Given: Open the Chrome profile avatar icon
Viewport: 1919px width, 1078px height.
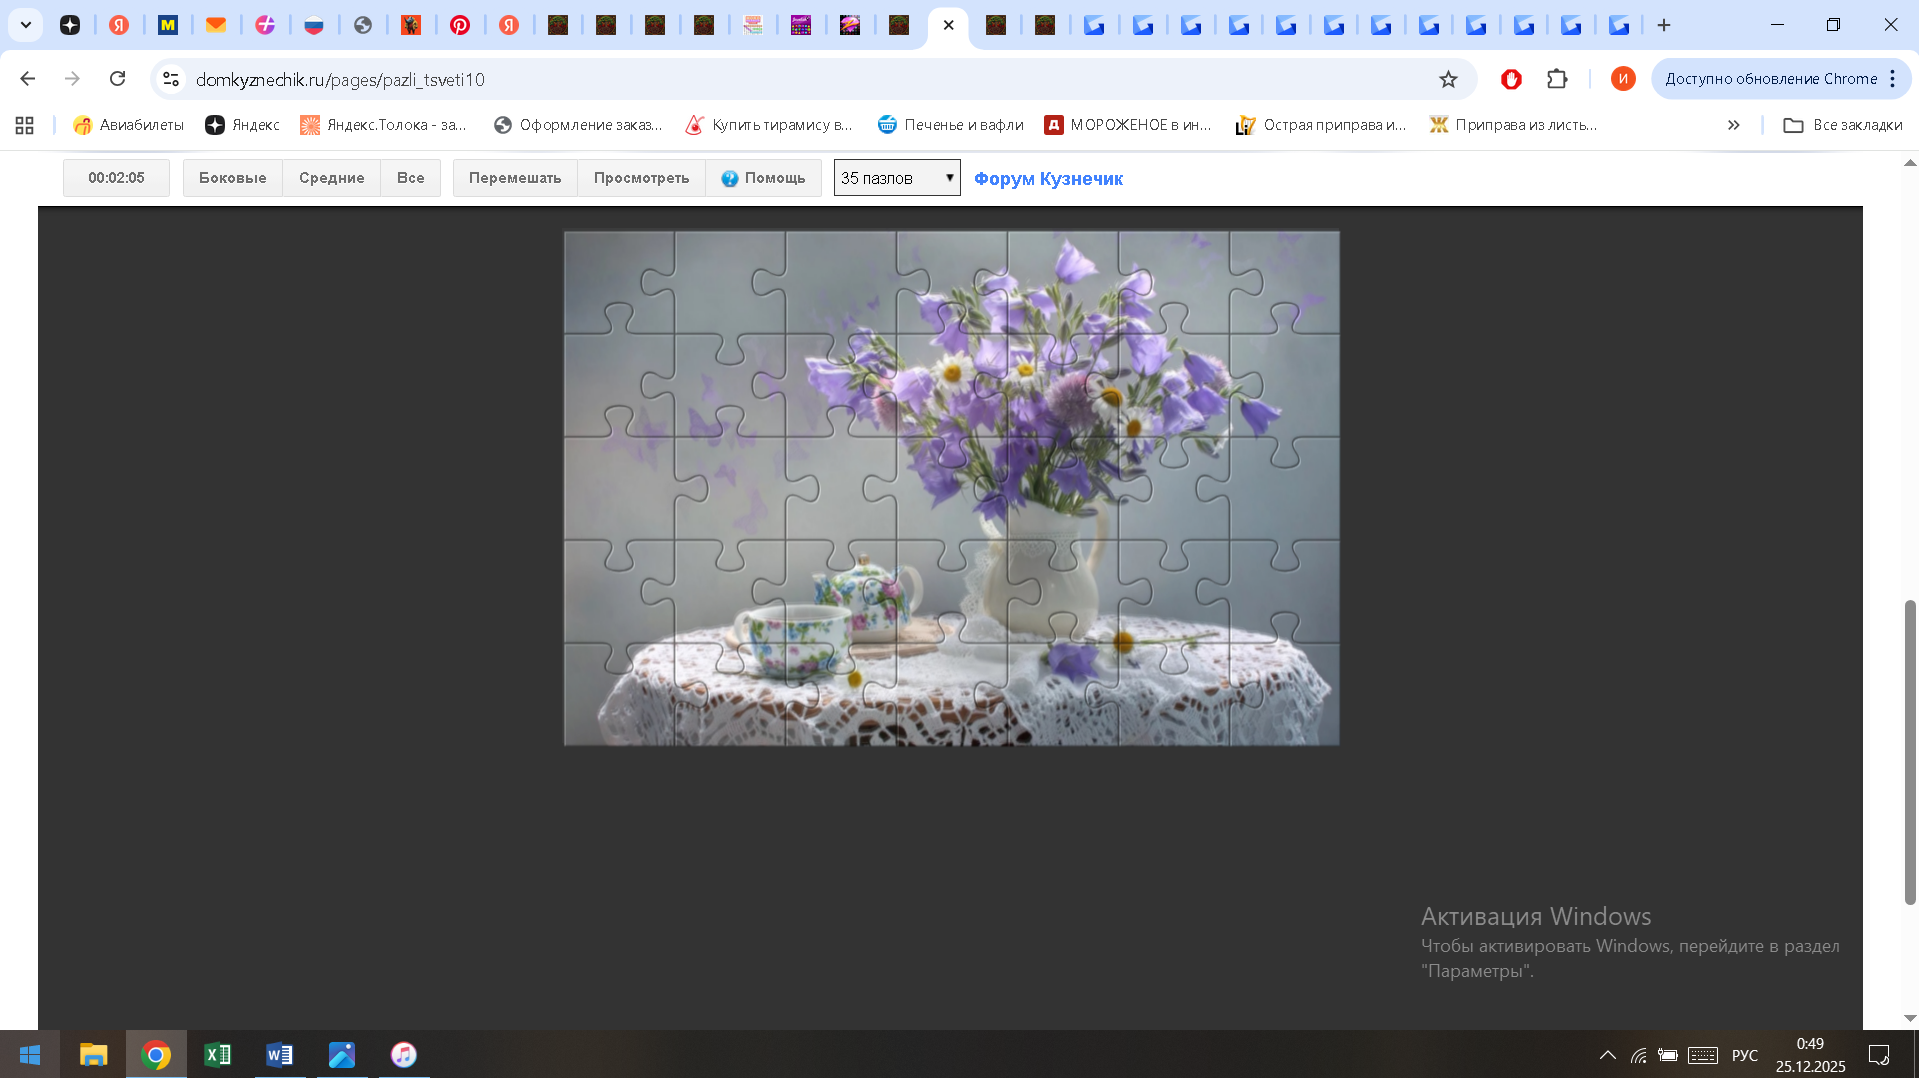Looking at the screenshot, I should (x=1622, y=79).
